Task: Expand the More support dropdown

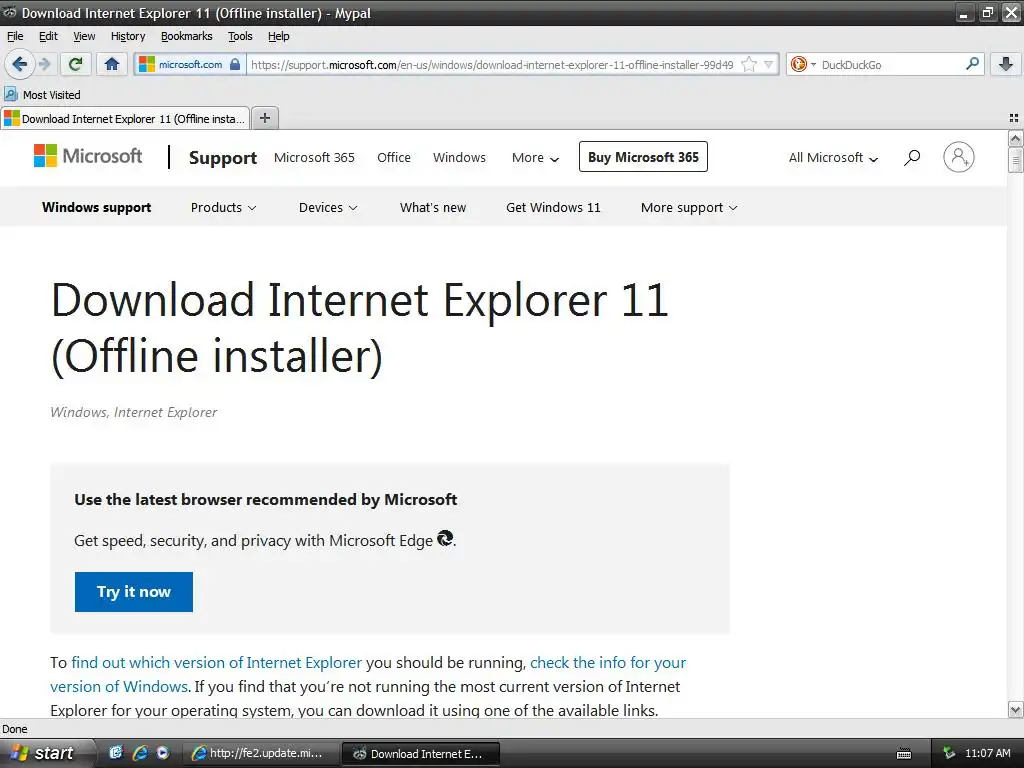Action: tap(689, 207)
